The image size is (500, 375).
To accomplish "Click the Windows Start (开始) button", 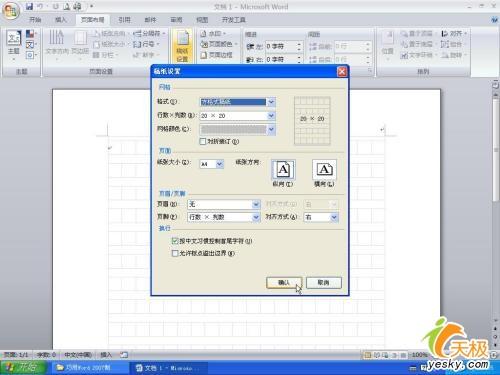I will (x=23, y=368).
